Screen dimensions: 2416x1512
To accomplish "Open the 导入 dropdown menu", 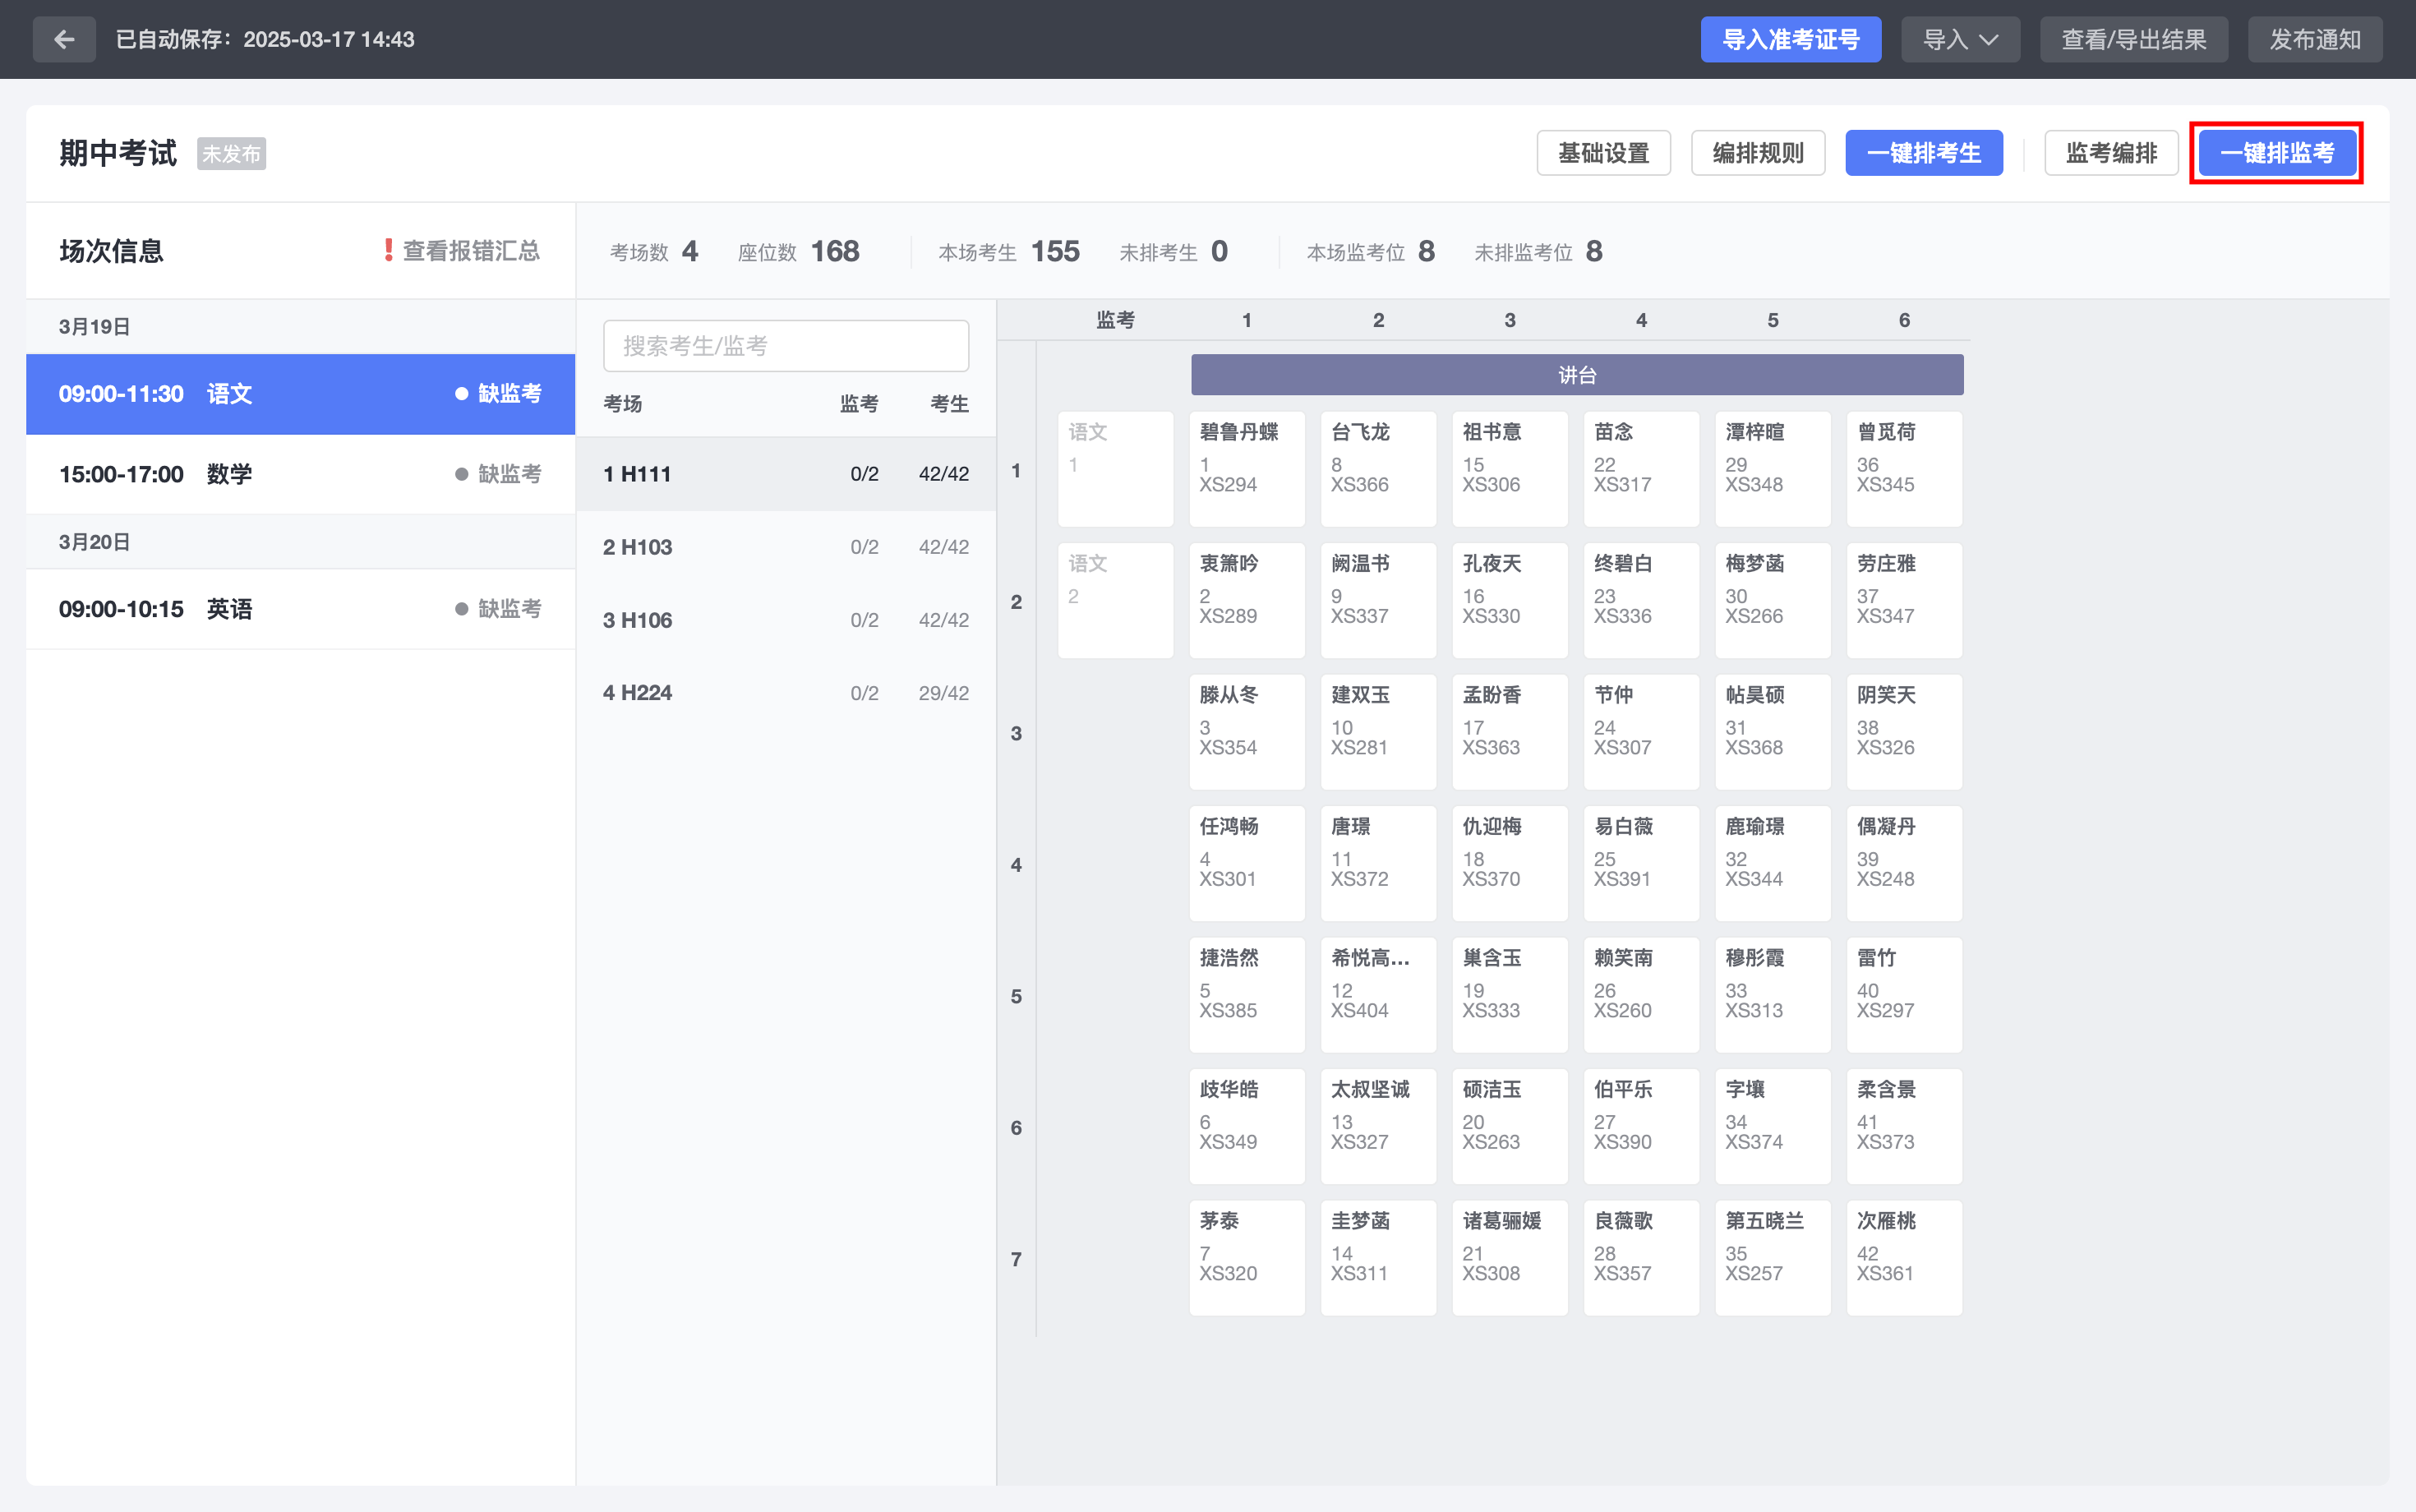I will tap(1960, 39).
